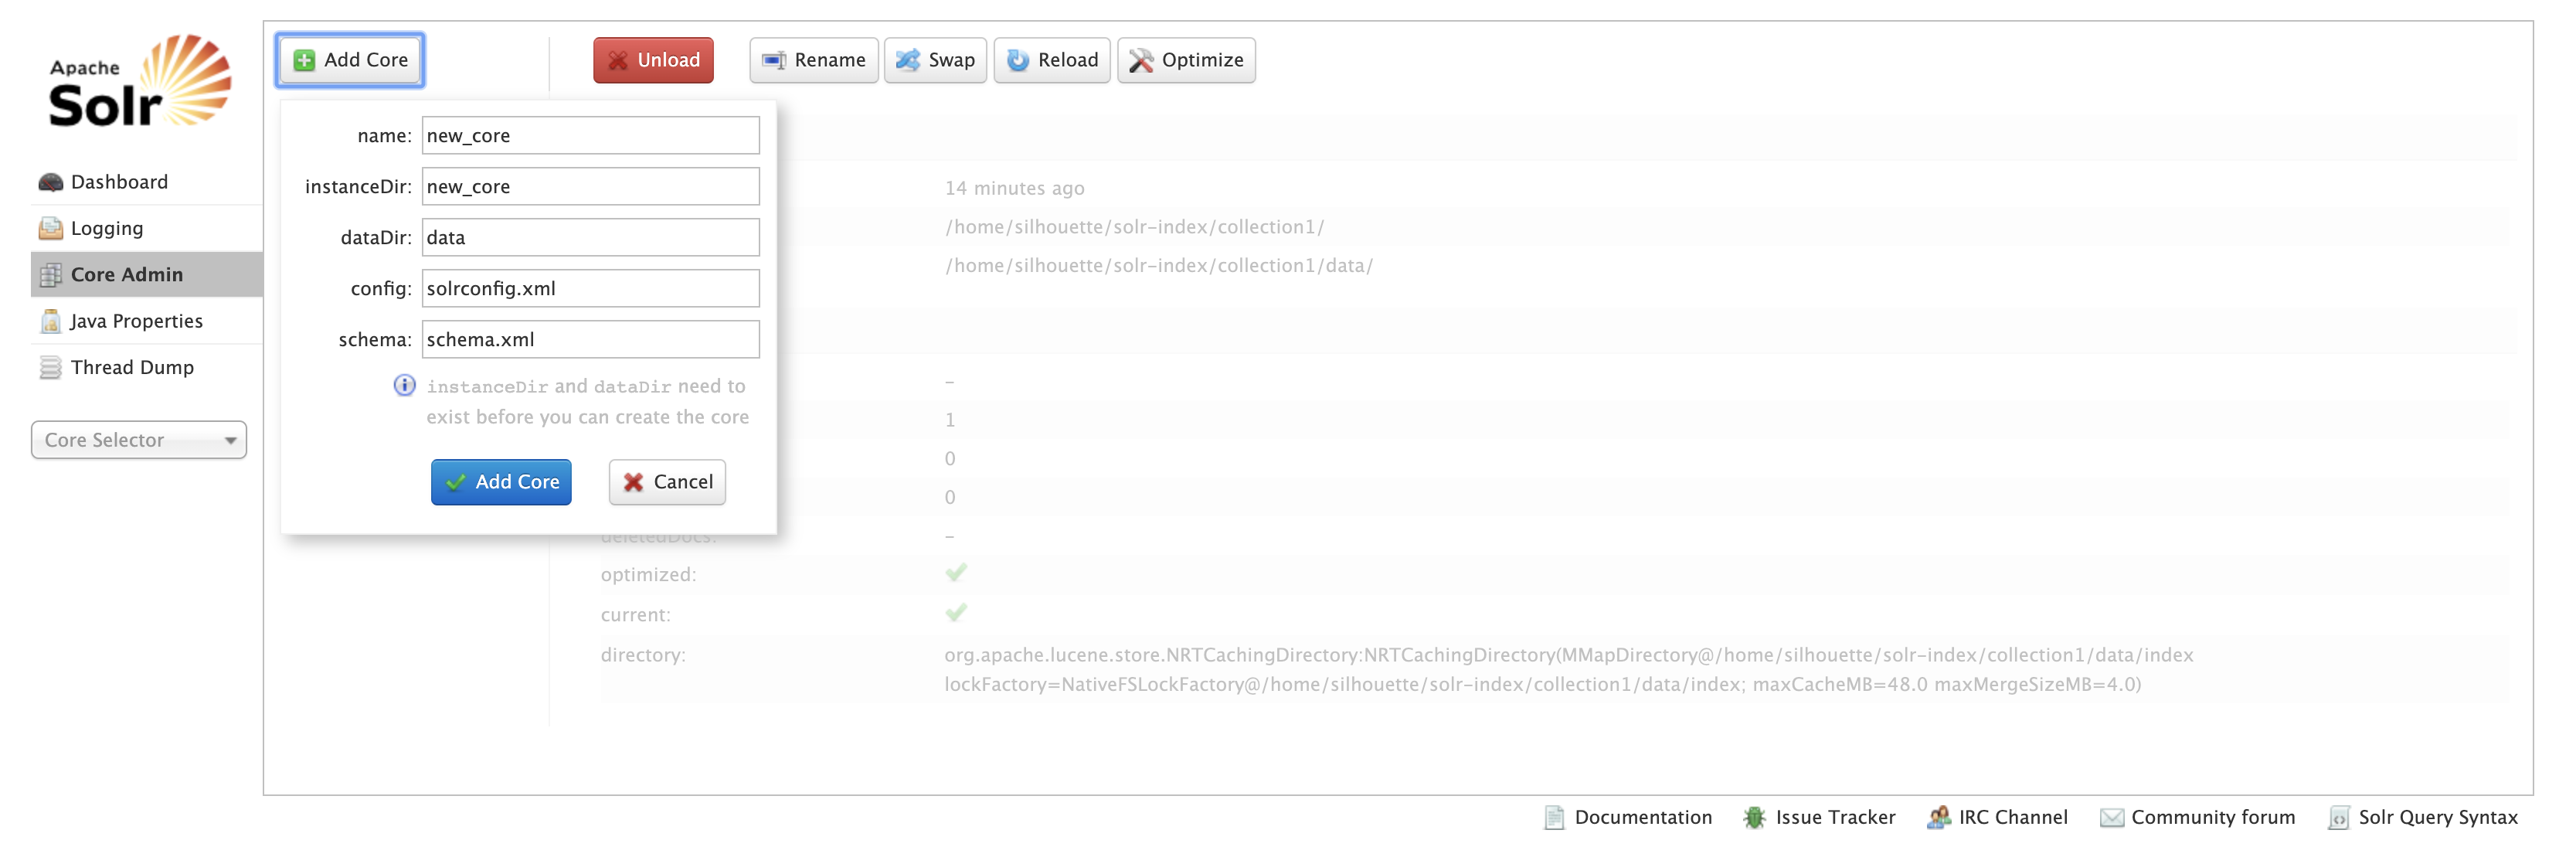Open the Dashboard page

(118, 182)
